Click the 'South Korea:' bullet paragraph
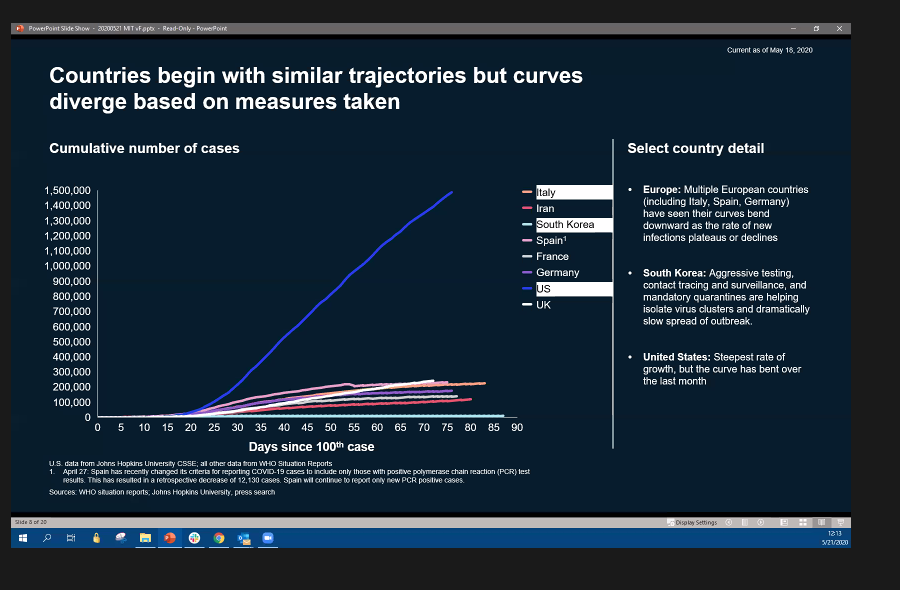Viewport: 900px width, 590px height. pyautogui.click(x=726, y=297)
